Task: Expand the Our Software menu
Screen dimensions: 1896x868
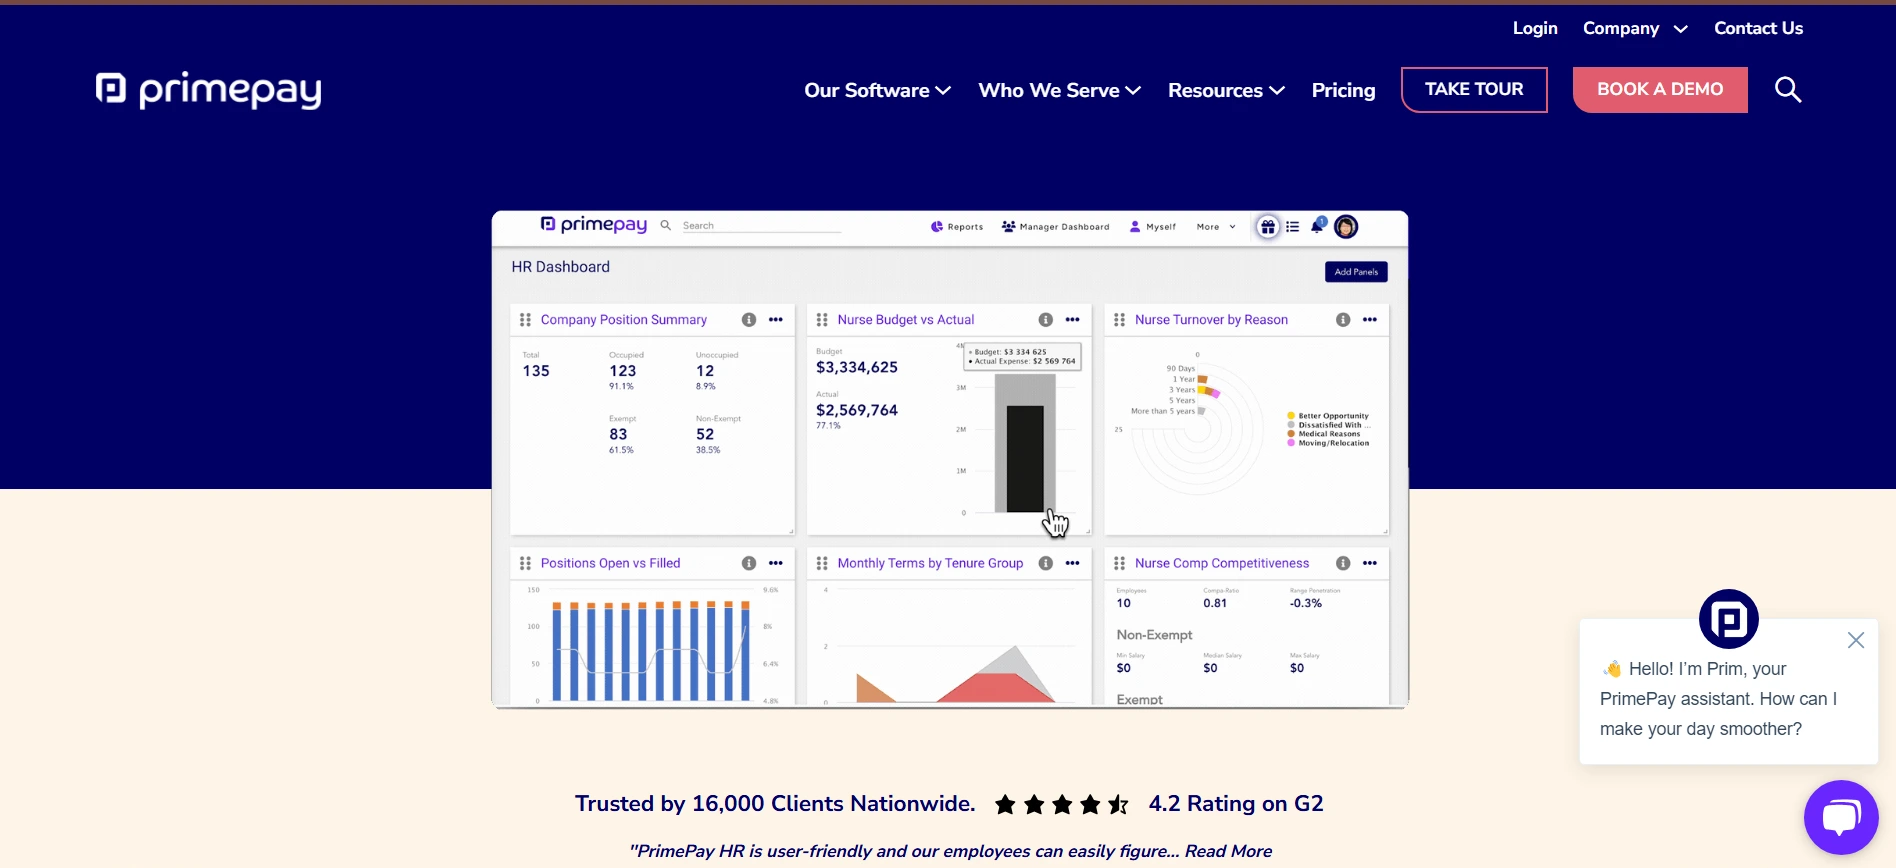Action: coord(877,90)
